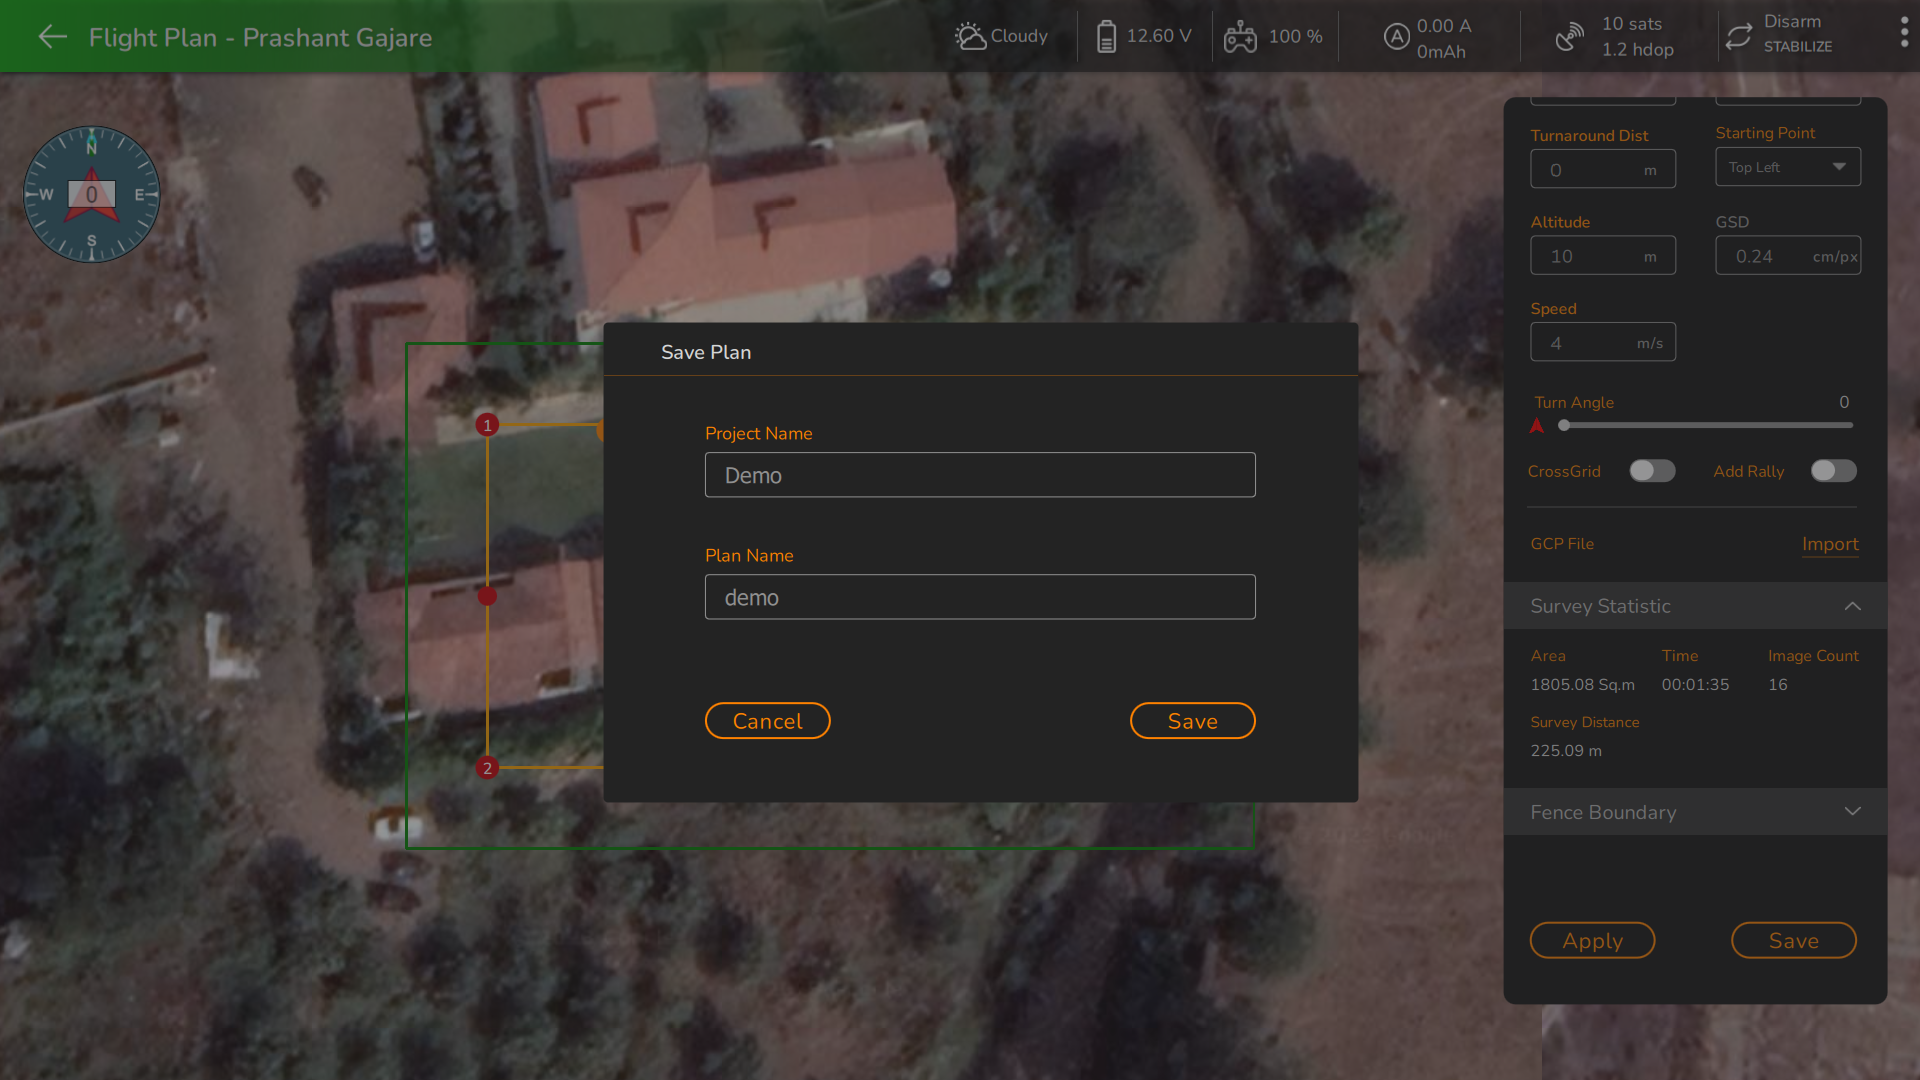Click the back arrow icon

pos(52,37)
